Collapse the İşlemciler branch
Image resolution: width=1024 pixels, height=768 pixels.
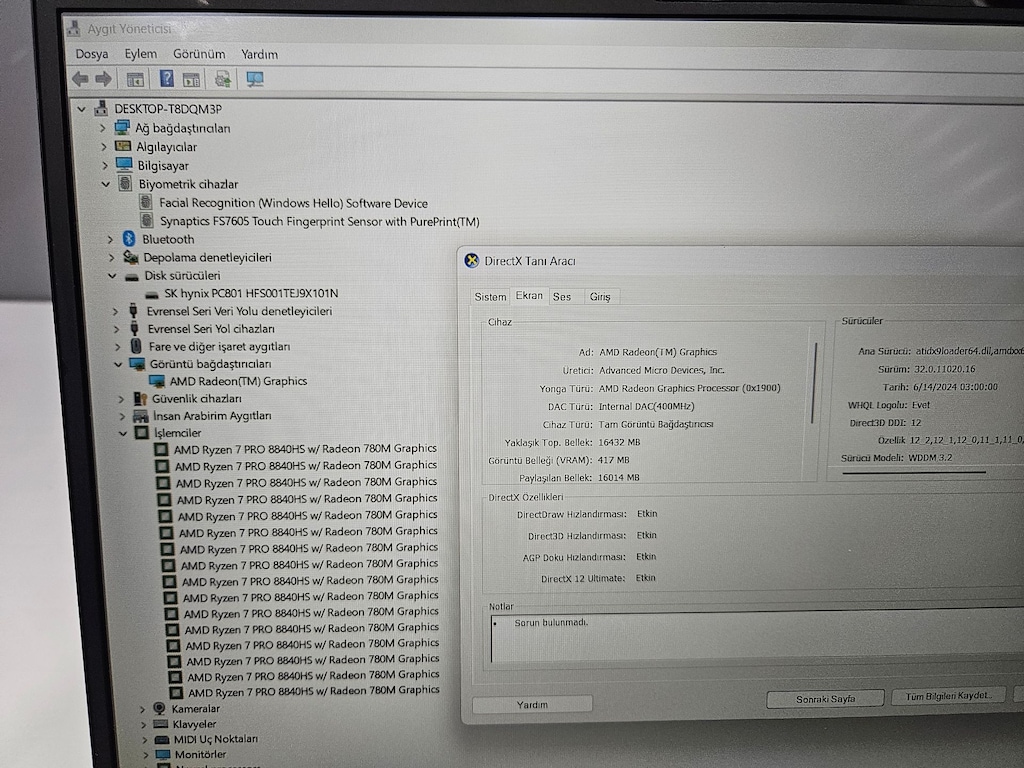(x=123, y=433)
